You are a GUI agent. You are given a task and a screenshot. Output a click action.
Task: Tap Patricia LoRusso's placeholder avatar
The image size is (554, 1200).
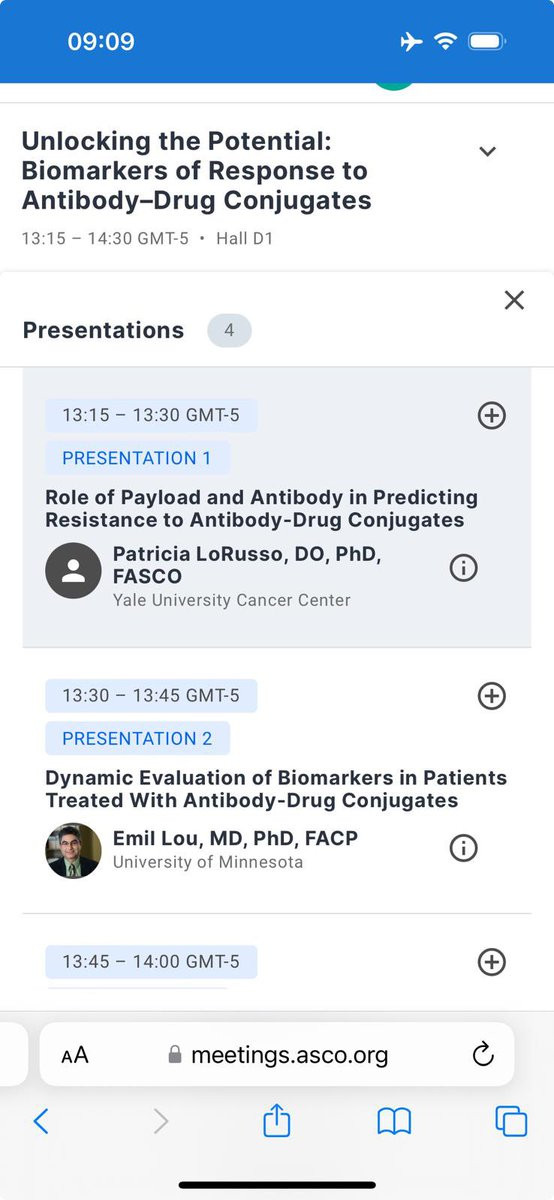point(73,571)
